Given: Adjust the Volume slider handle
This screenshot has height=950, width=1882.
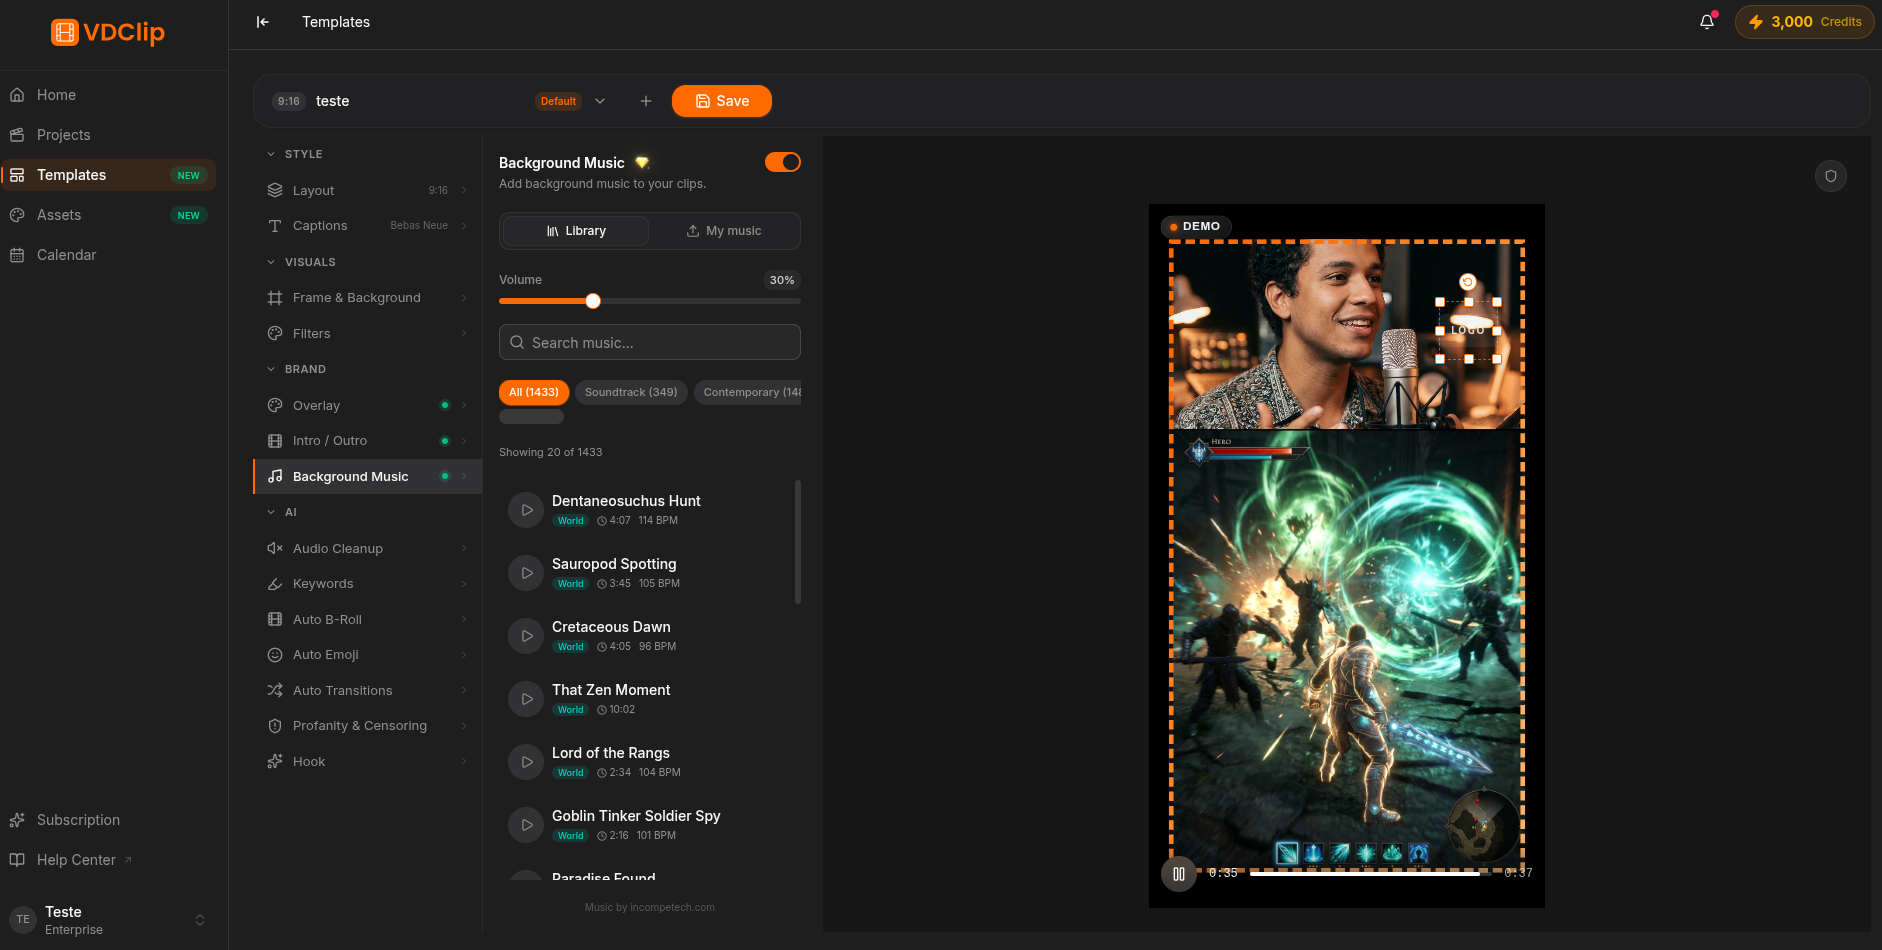Looking at the screenshot, I should 593,301.
